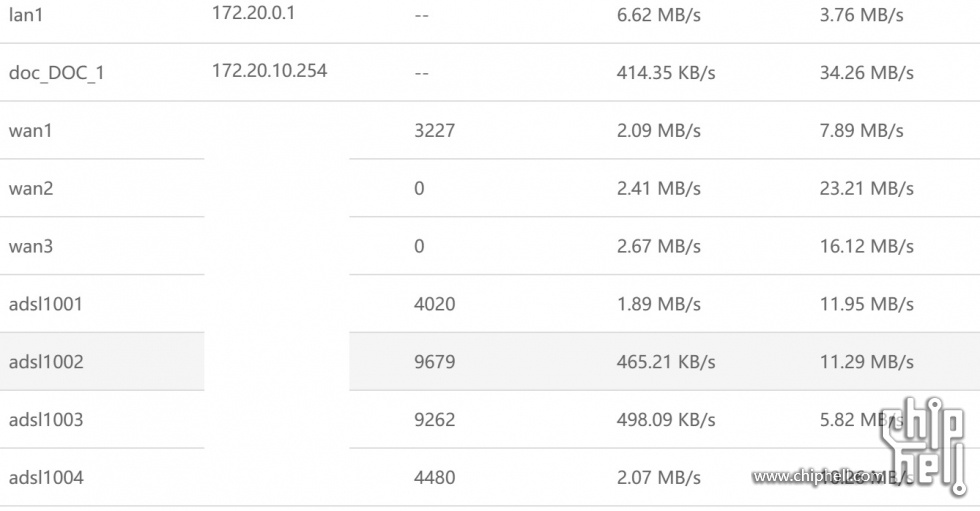Select the wan3 interface name
The image size is (980, 511).
(31, 246)
